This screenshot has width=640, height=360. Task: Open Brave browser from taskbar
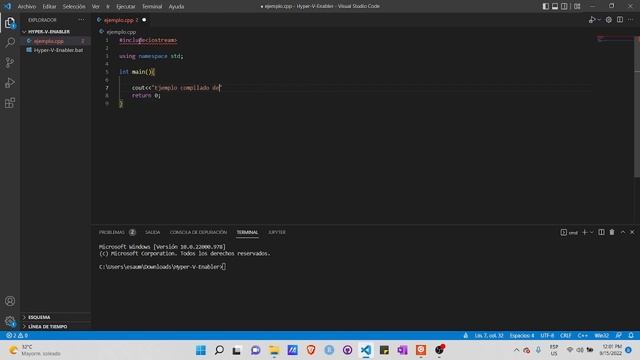point(311,350)
